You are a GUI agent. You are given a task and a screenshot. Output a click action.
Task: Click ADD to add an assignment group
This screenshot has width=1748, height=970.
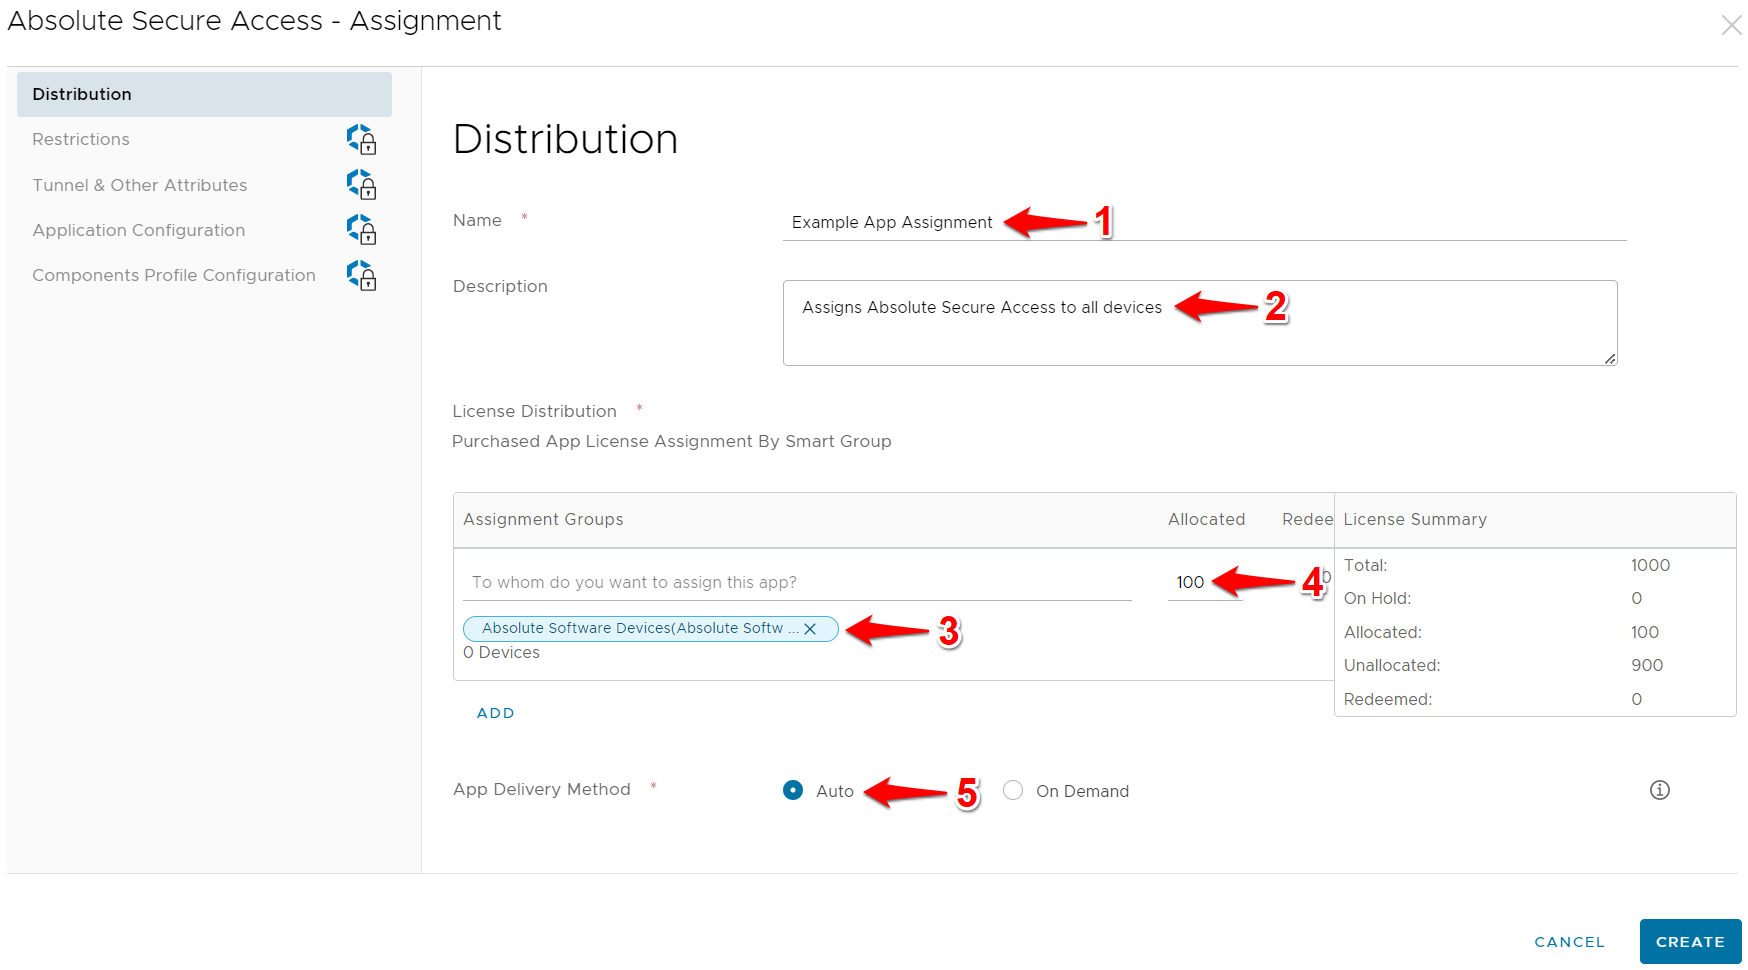click(495, 713)
